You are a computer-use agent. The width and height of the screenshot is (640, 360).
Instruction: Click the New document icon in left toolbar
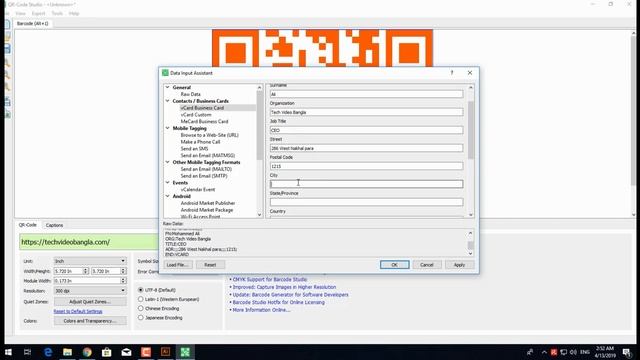tap(8, 24)
